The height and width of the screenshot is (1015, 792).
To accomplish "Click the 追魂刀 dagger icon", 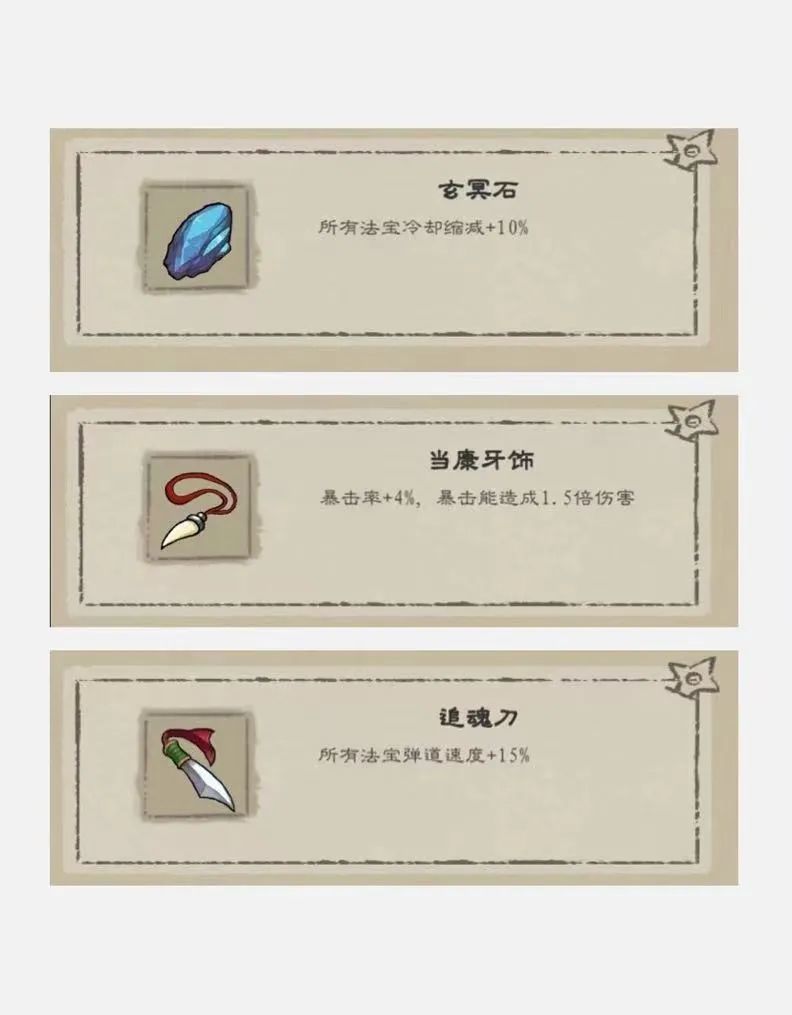I will click(x=198, y=768).
